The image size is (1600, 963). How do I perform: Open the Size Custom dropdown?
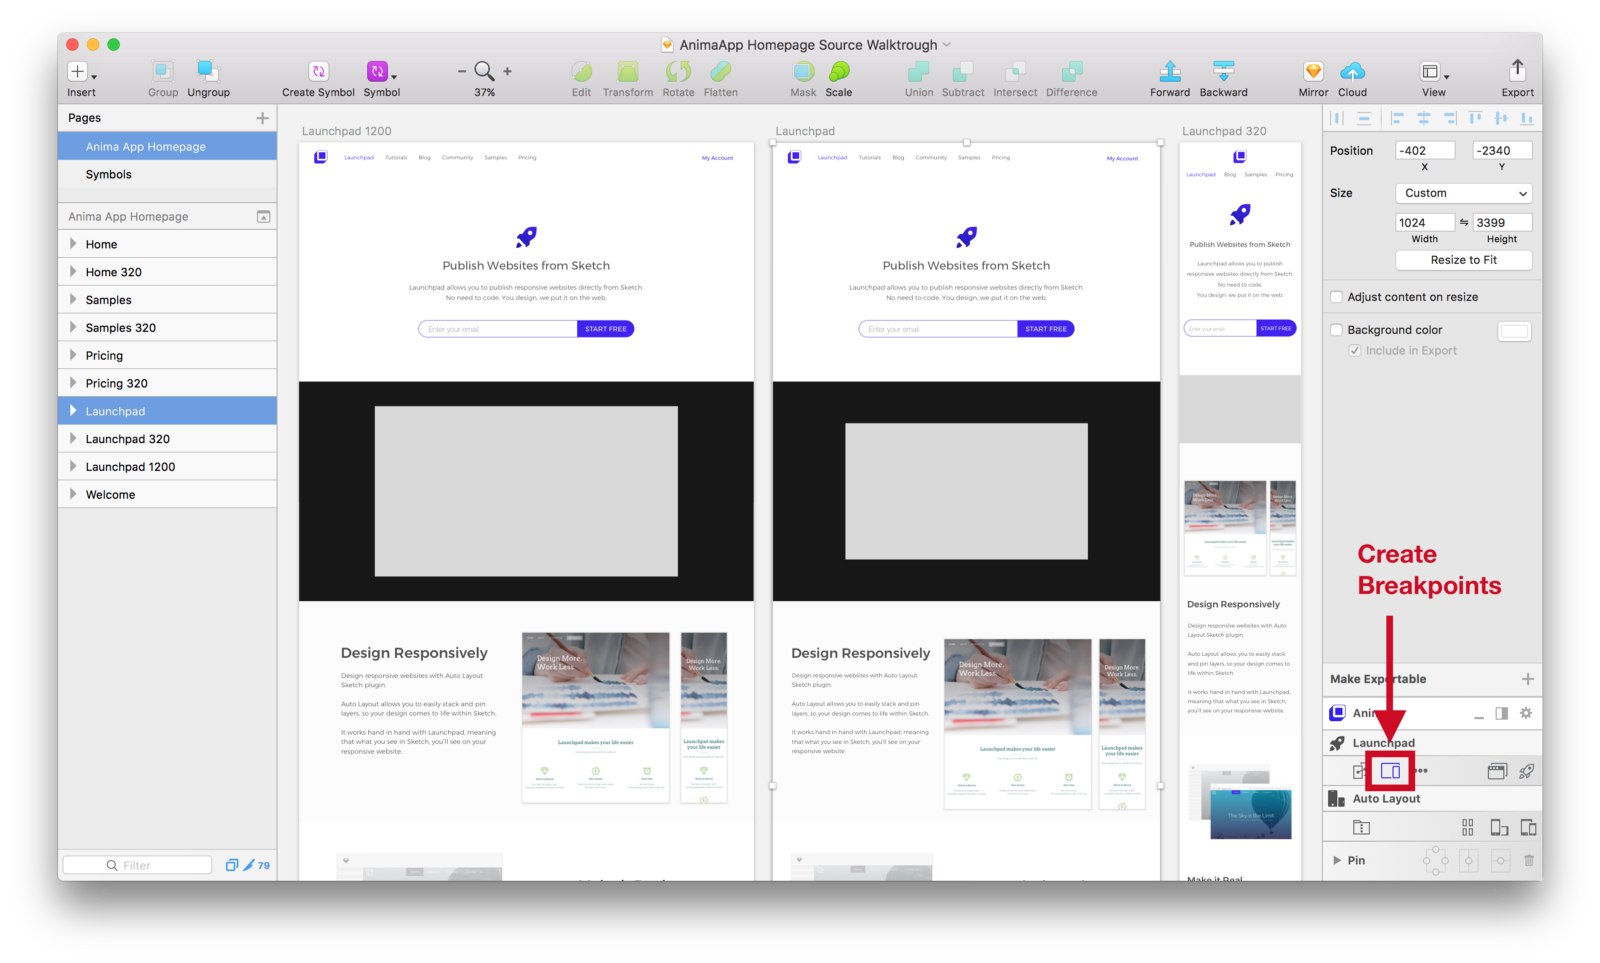point(1463,193)
